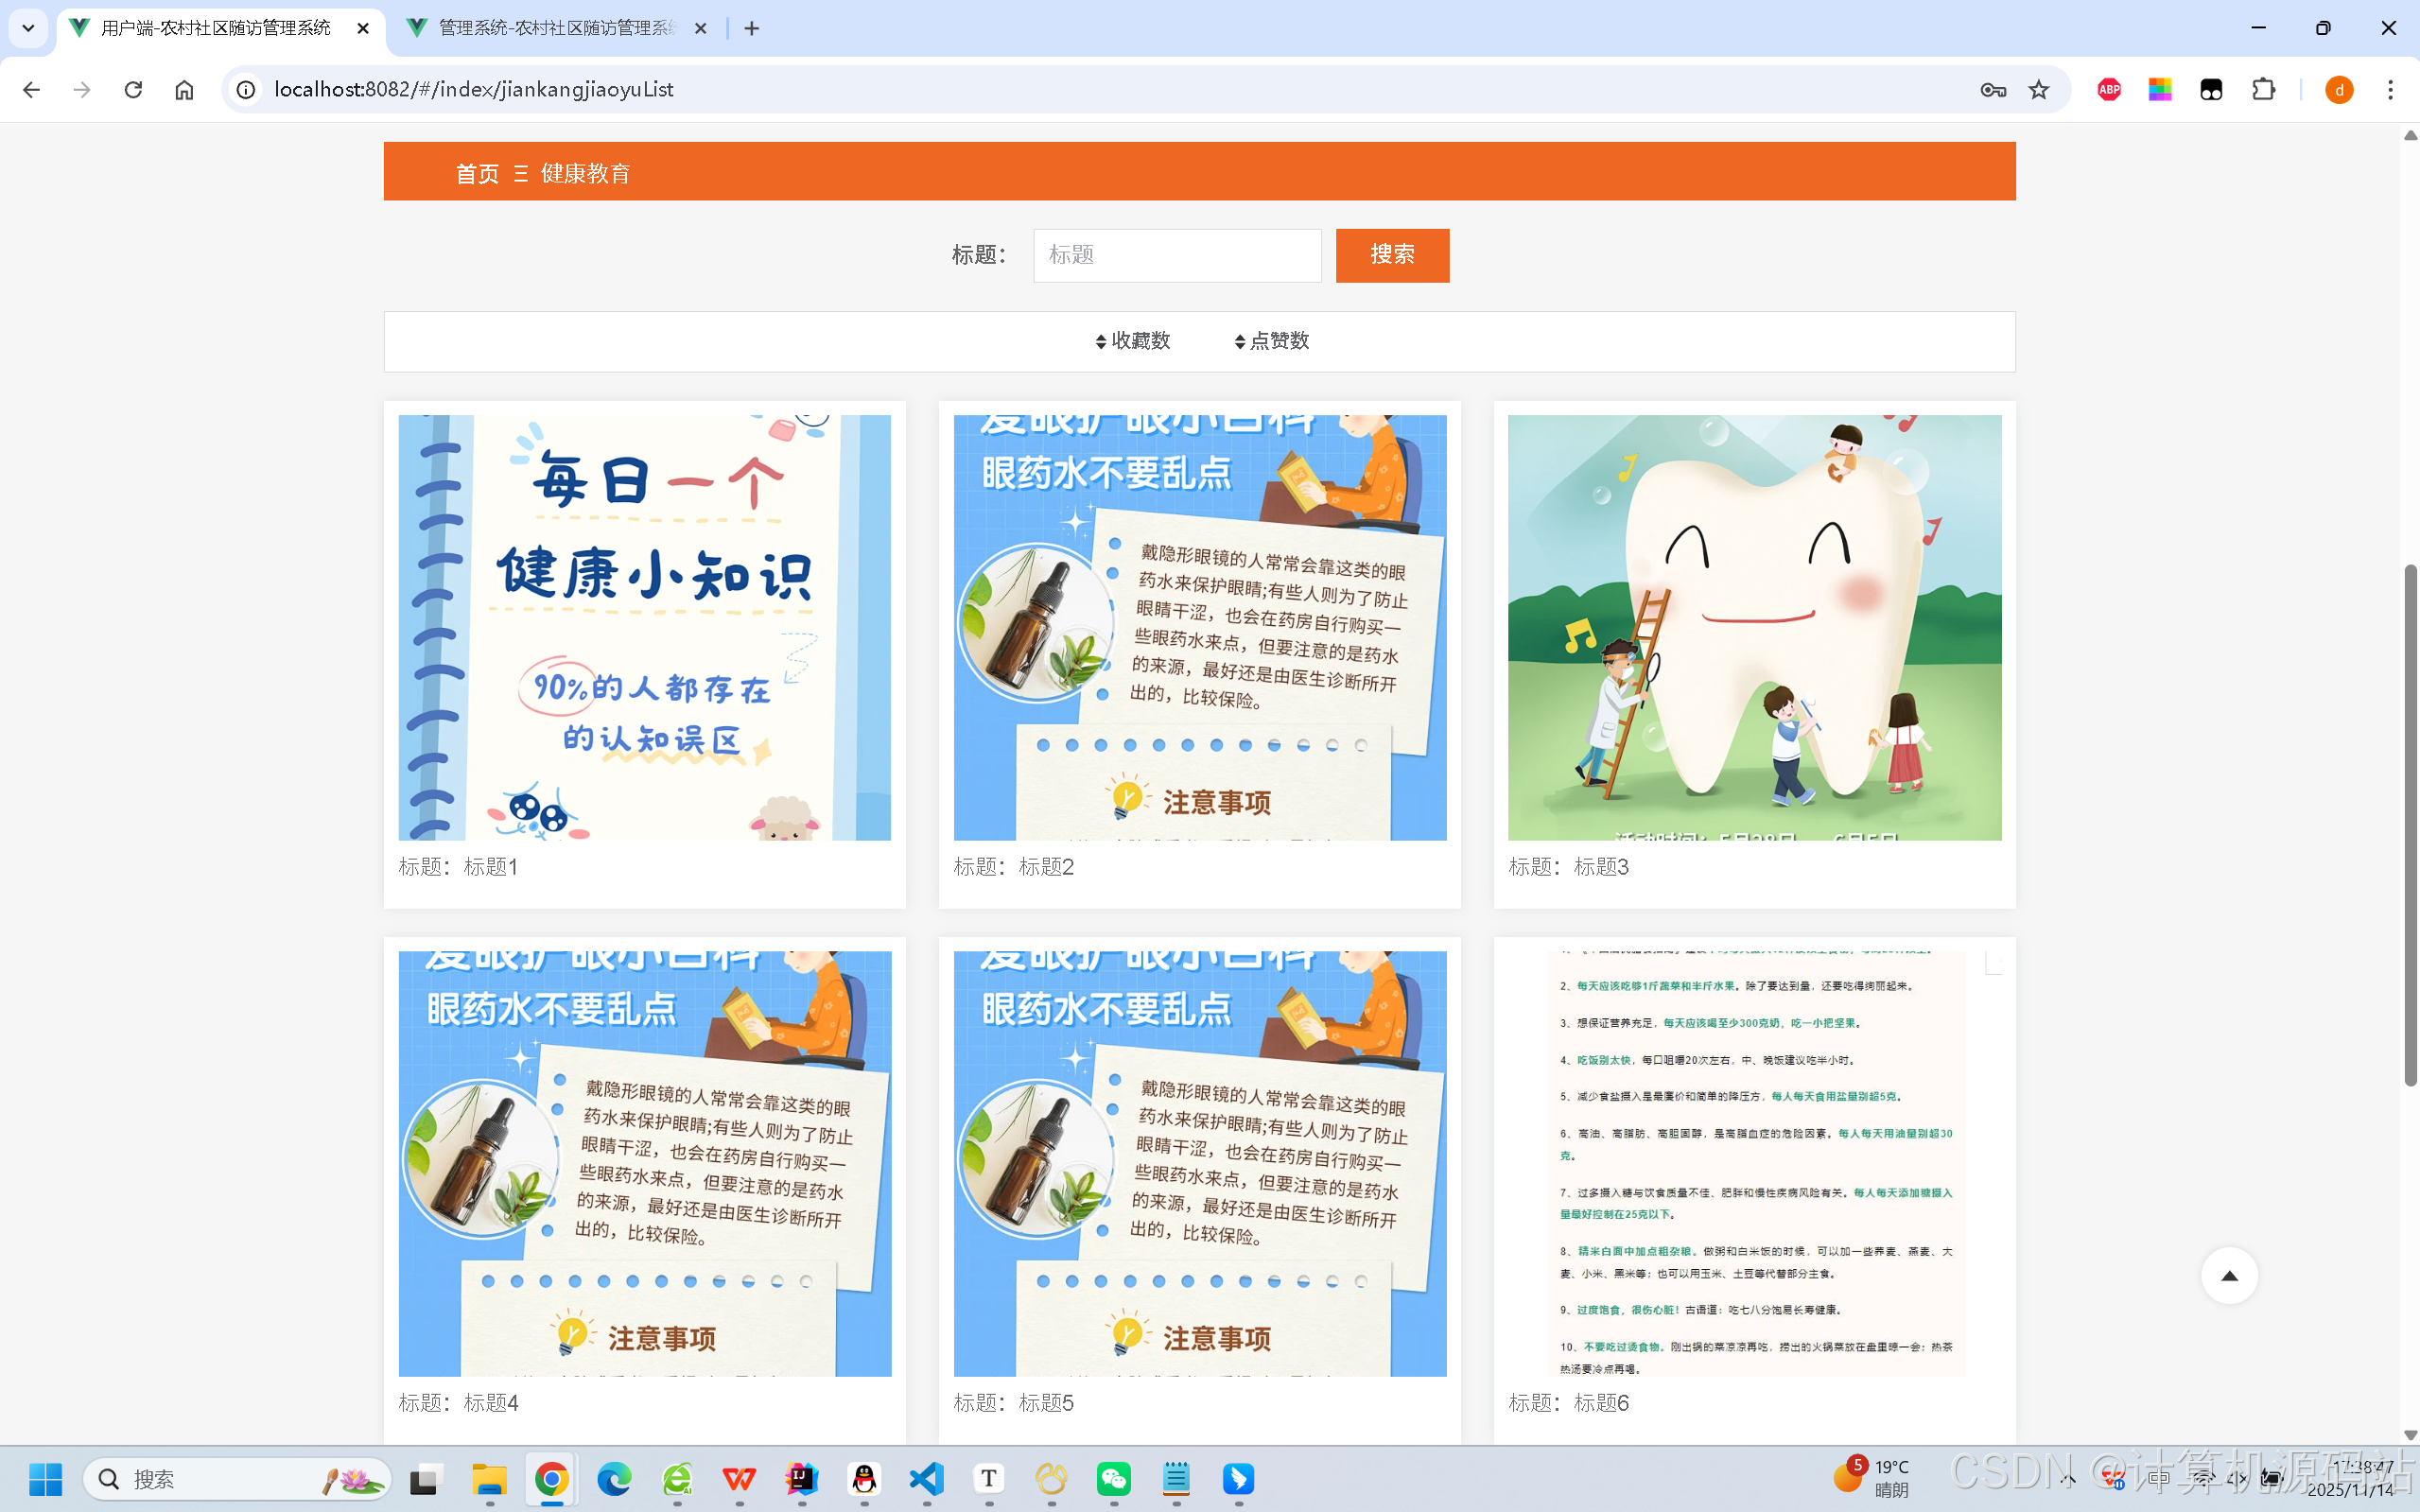Screen dimensions: 2420x1512
Task: Open the colorful grid extension icon
Action: pos(2160,90)
